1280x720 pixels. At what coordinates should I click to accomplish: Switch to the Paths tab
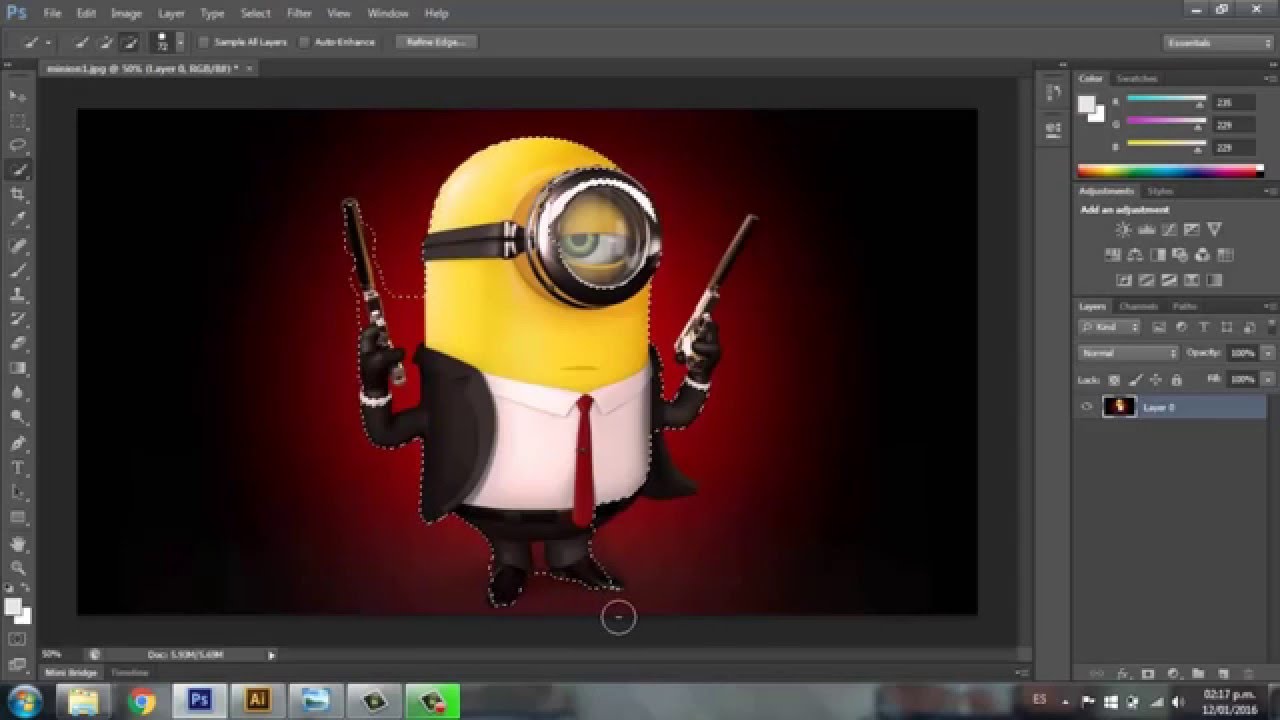[1185, 306]
